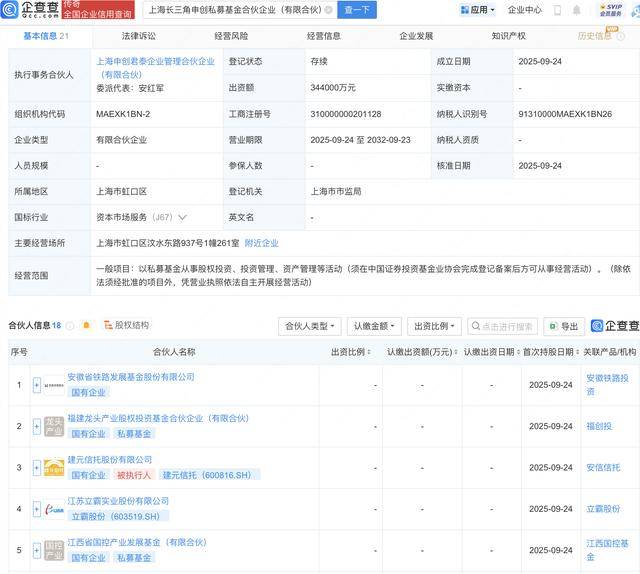Switch to 经营信息 tab
Screen dimensions: 640x574
(x=324, y=36)
